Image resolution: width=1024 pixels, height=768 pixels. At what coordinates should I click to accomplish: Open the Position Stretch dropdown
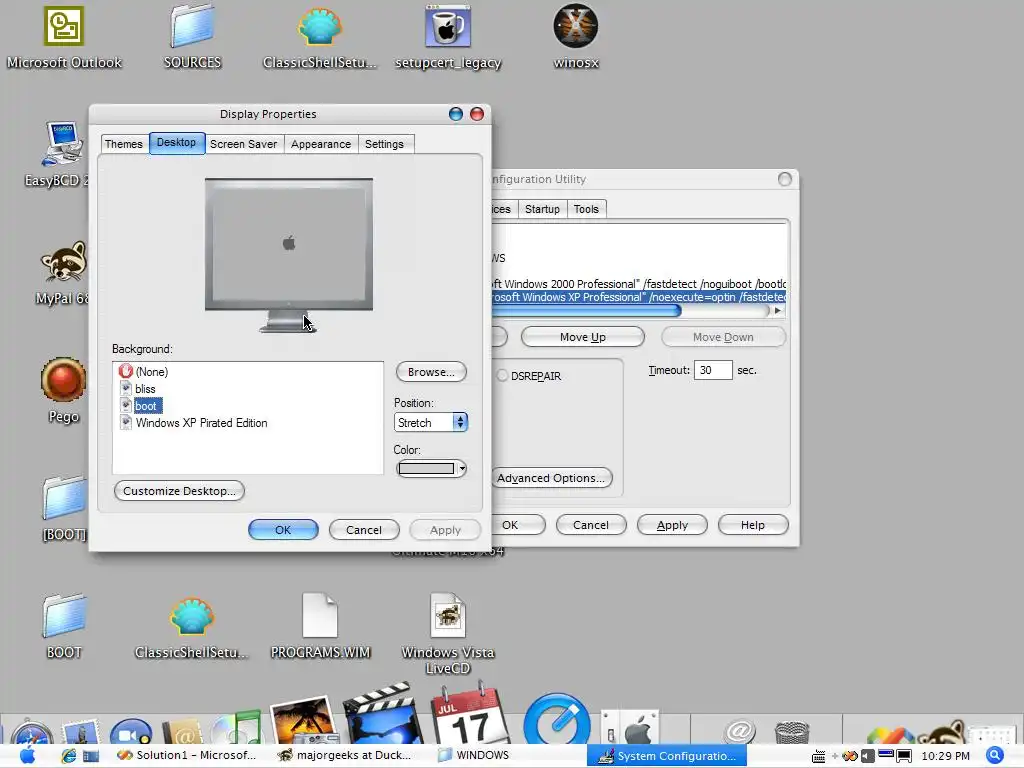click(x=431, y=423)
